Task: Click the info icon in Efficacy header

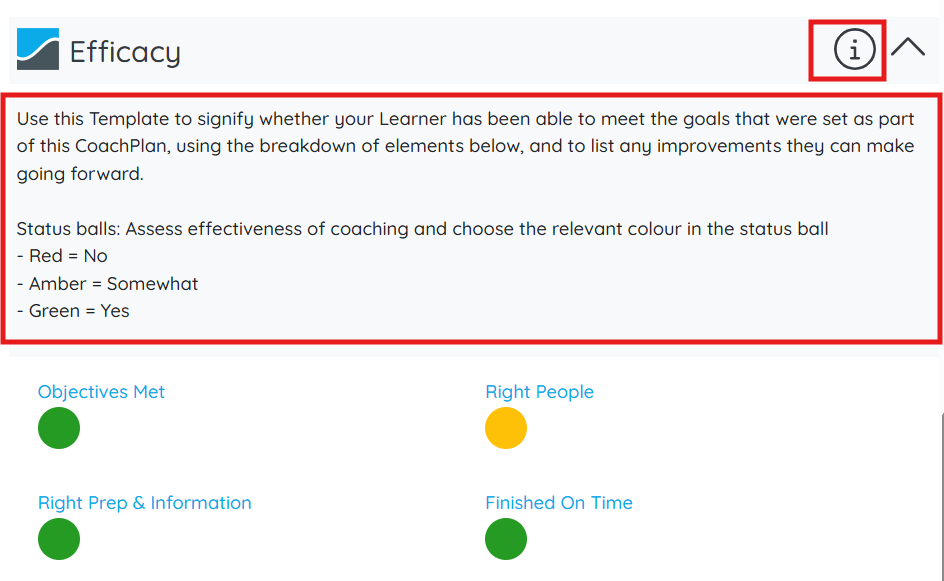Action: [854, 49]
